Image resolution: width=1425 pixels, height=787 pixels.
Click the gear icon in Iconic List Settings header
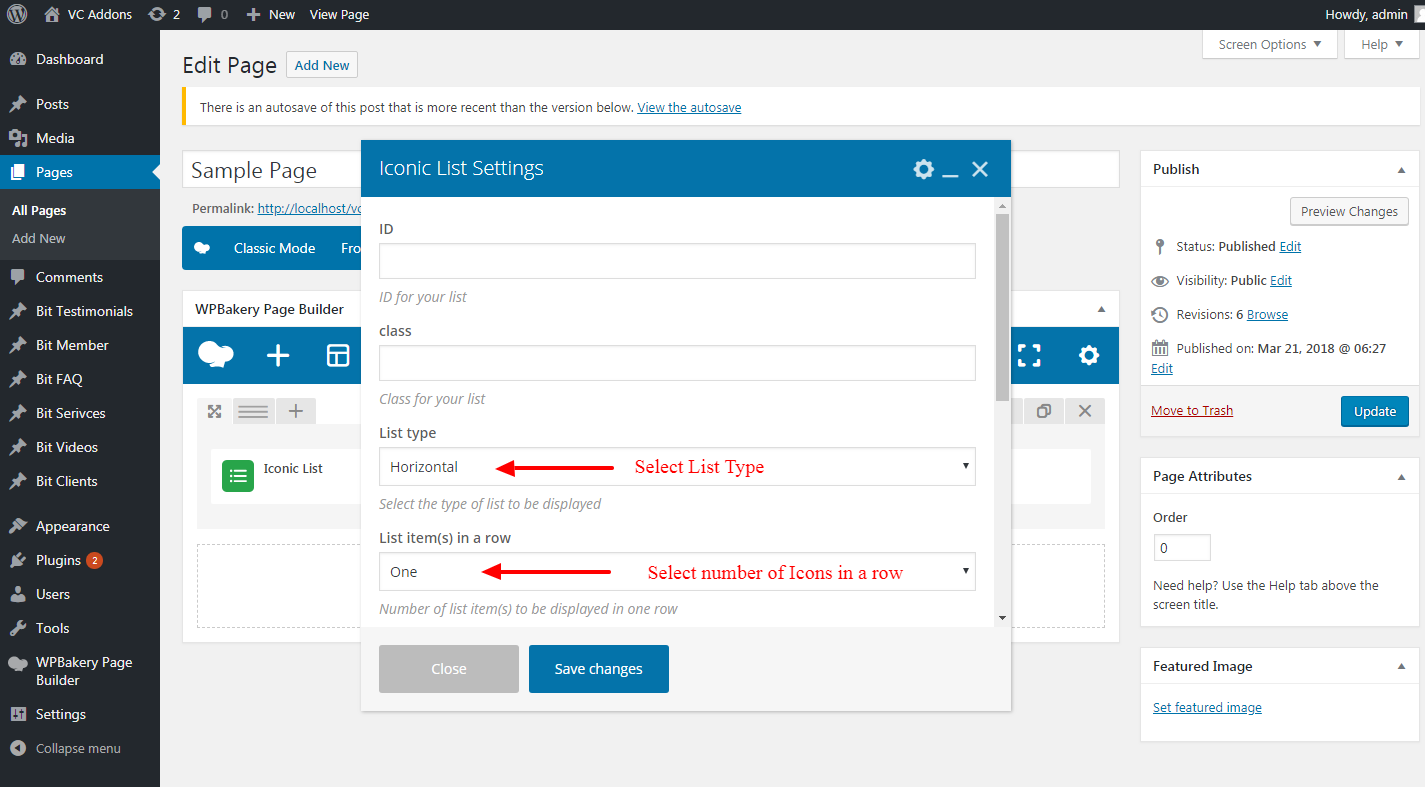(x=923, y=169)
